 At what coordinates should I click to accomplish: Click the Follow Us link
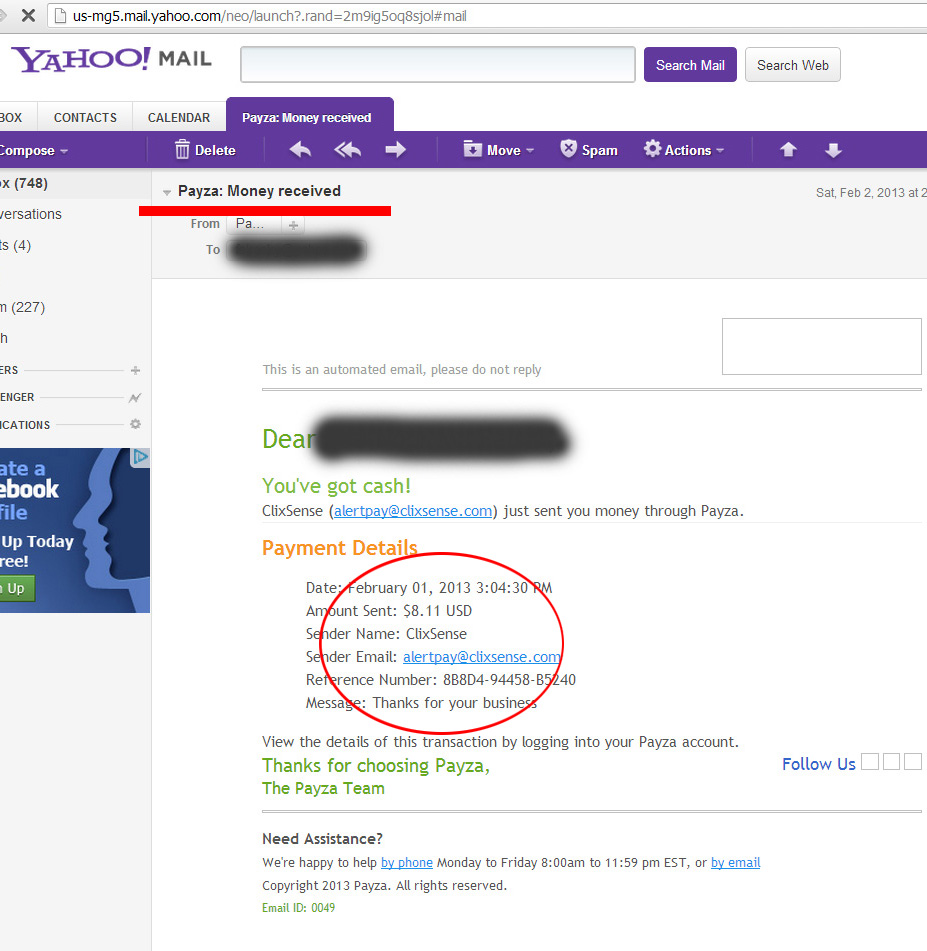tap(818, 764)
